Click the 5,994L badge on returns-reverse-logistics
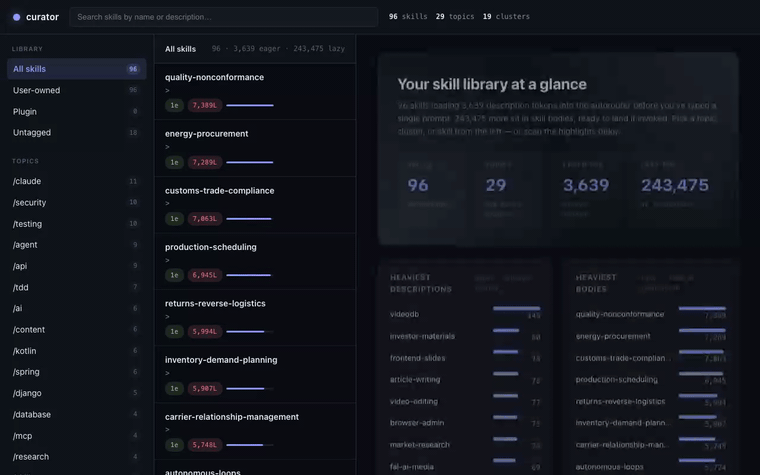Image resolution: width=760 pixels, height=475 pixels. 205,332
